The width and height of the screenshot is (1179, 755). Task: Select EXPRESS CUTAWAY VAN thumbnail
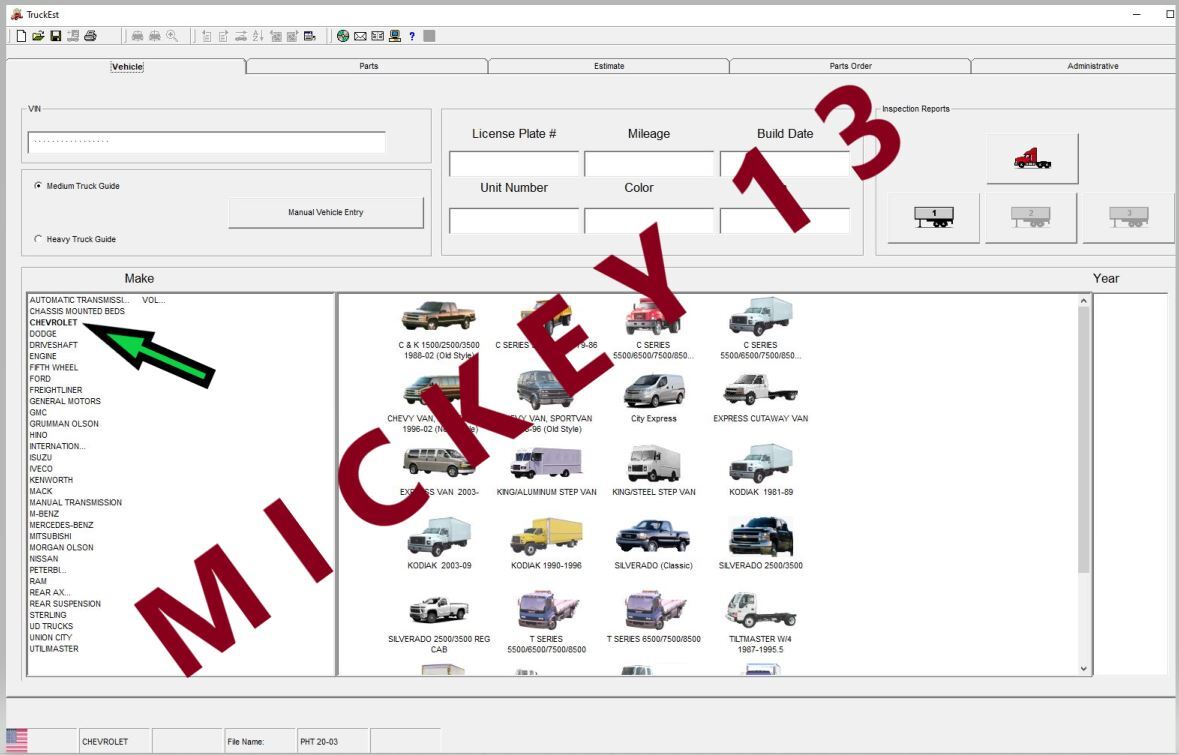(x=760, y=390)
